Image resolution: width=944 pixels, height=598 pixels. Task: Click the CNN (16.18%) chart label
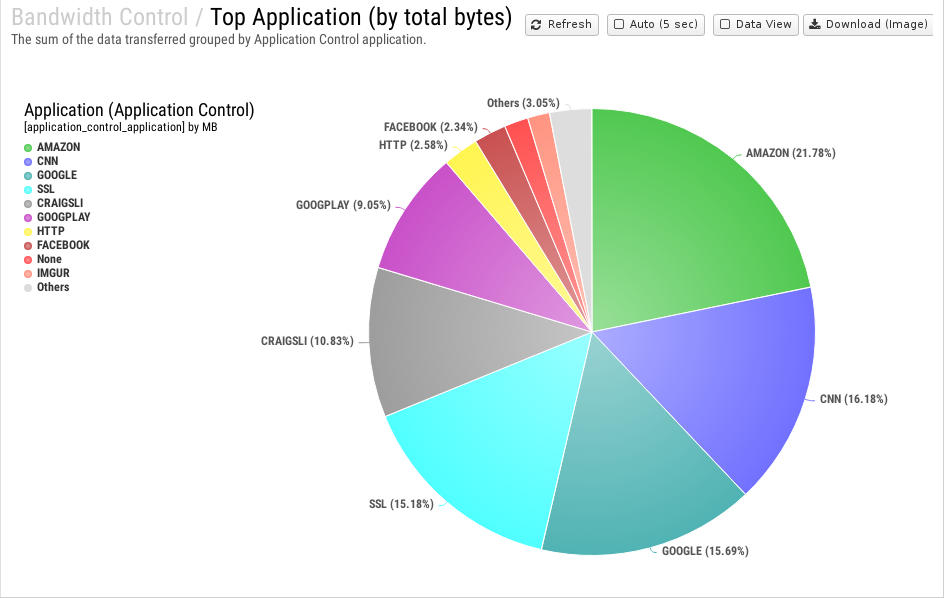pos(853,399)
